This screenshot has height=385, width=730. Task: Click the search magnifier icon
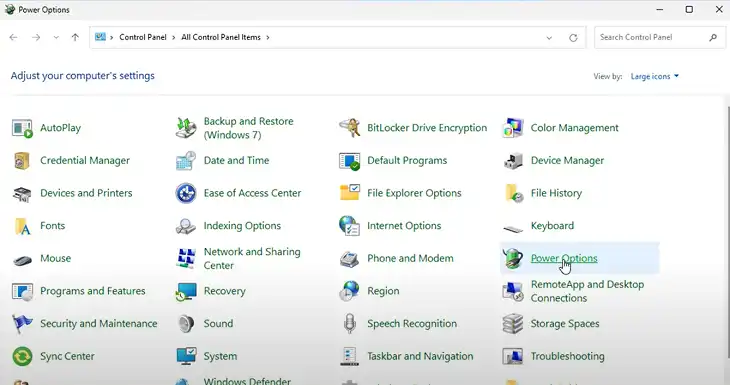tap(713, 37)
